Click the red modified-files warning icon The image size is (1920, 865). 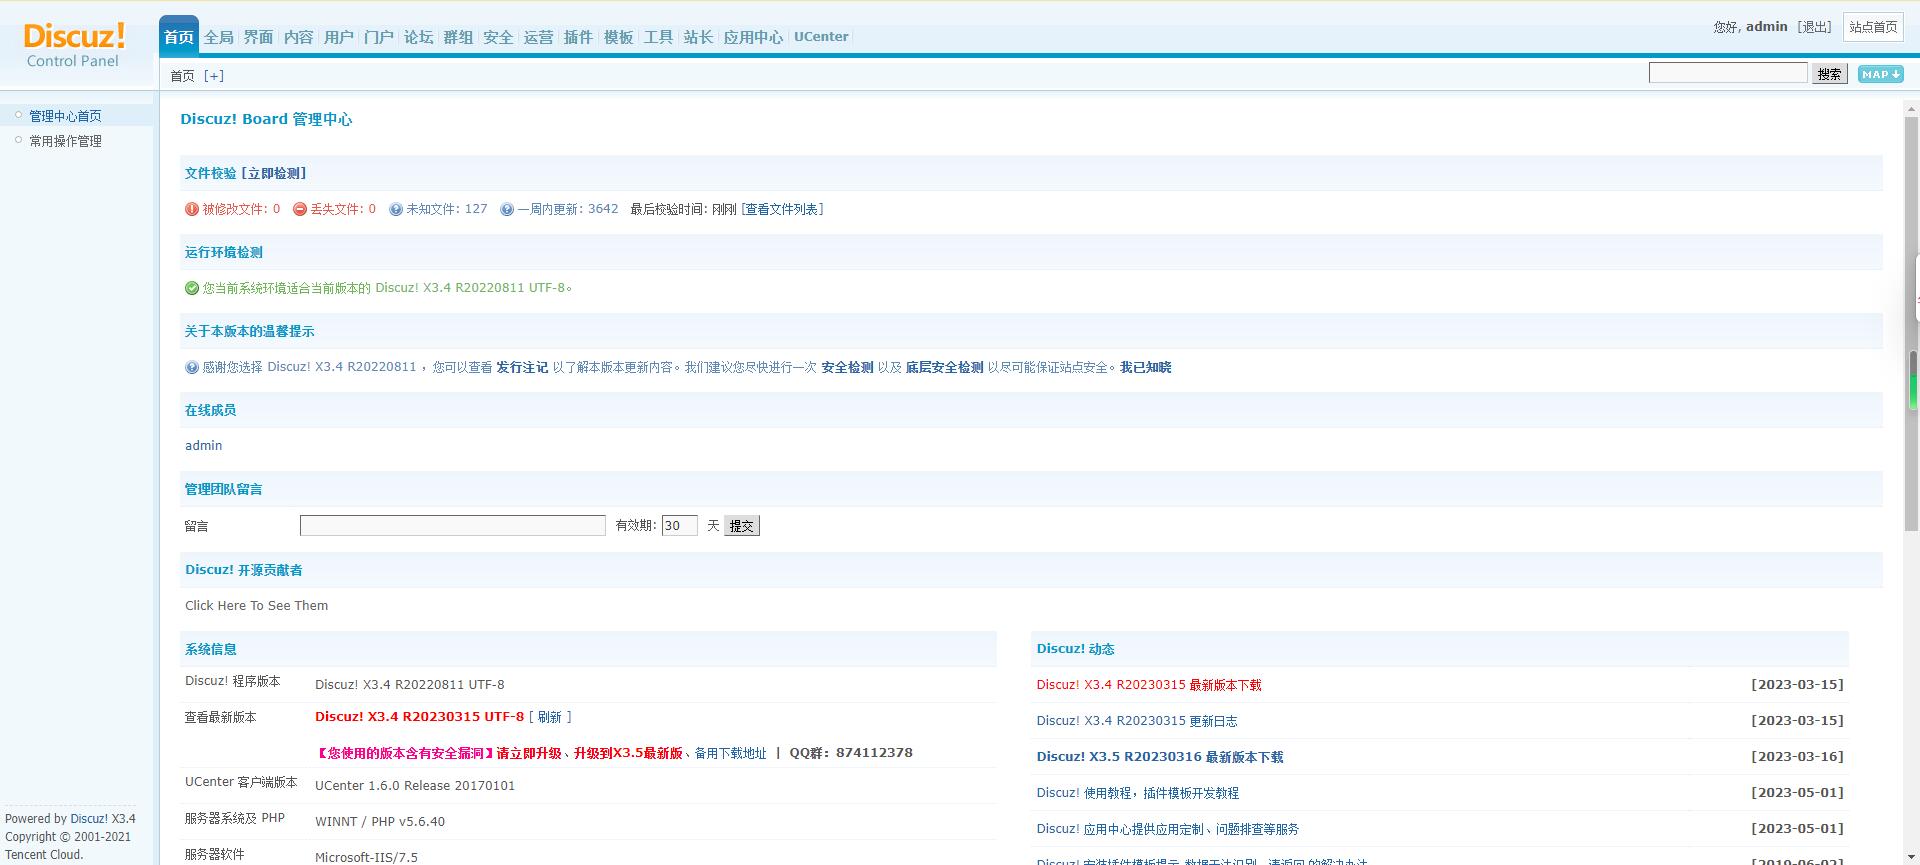192,209
